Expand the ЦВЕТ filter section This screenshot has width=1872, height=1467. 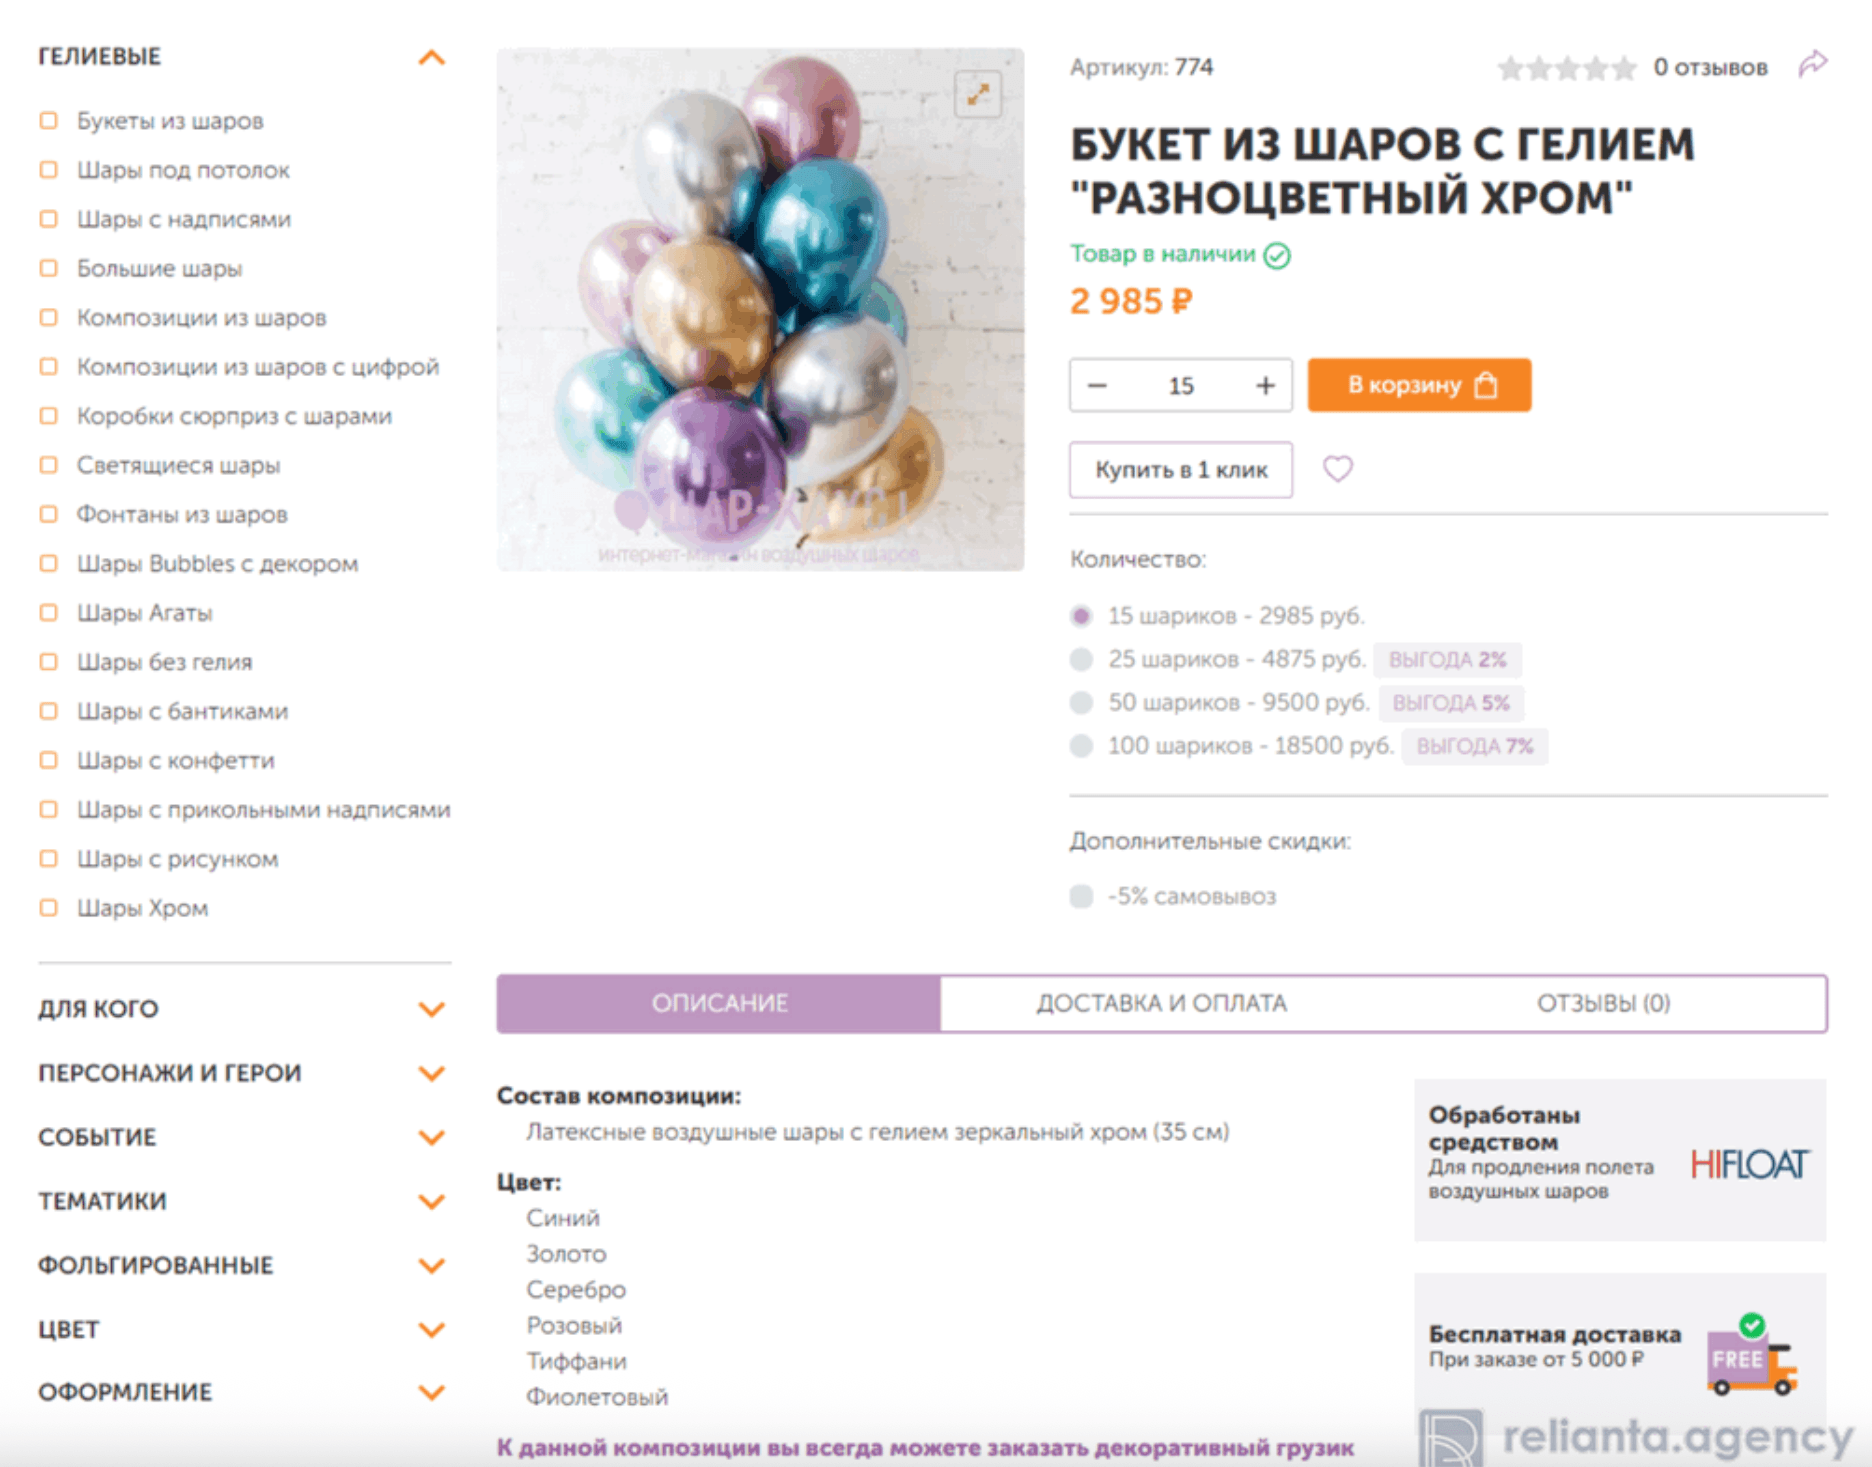(x=431, y=1330)
